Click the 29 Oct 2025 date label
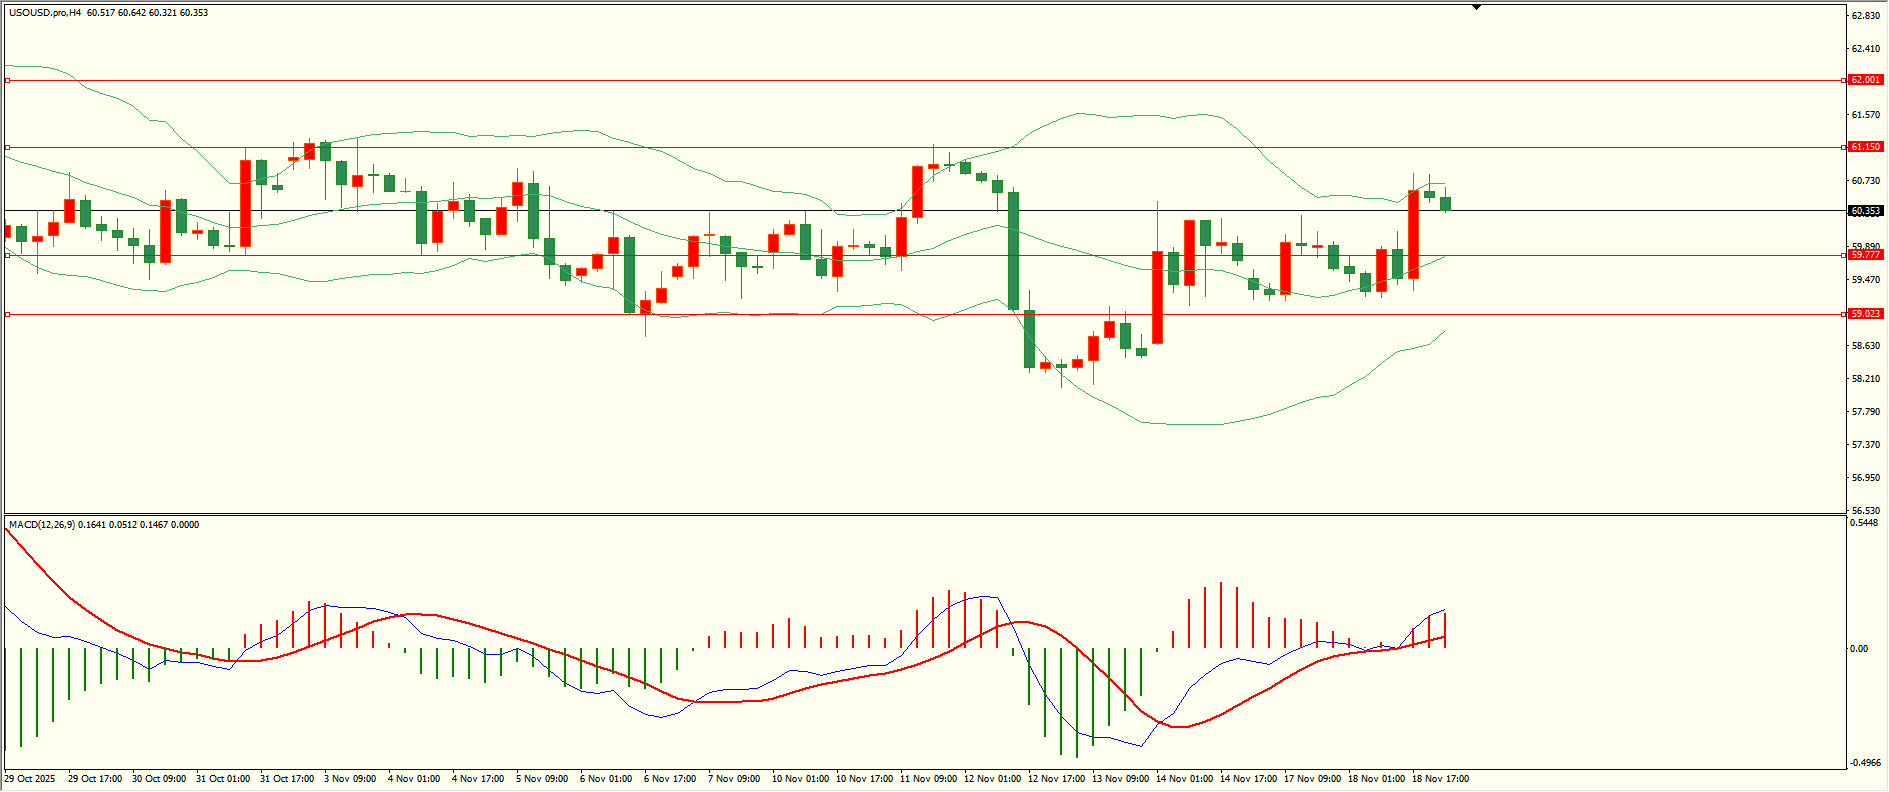 click(x=30, y=779)
